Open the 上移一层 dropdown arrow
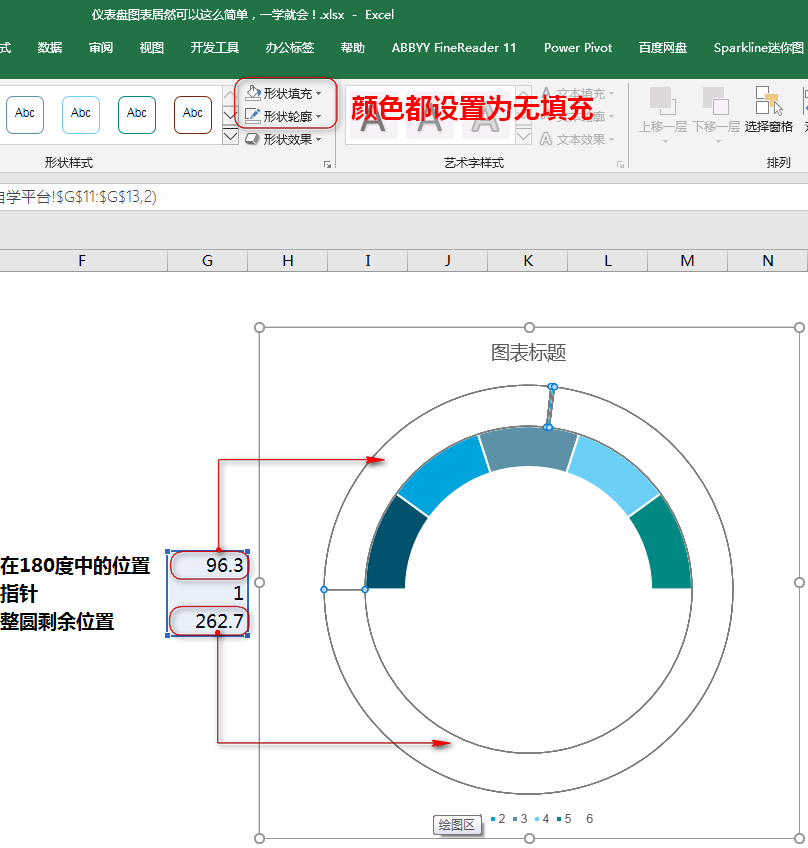Image resolution: width=808 pixels, height=848 pixels. tap(665, 142)
